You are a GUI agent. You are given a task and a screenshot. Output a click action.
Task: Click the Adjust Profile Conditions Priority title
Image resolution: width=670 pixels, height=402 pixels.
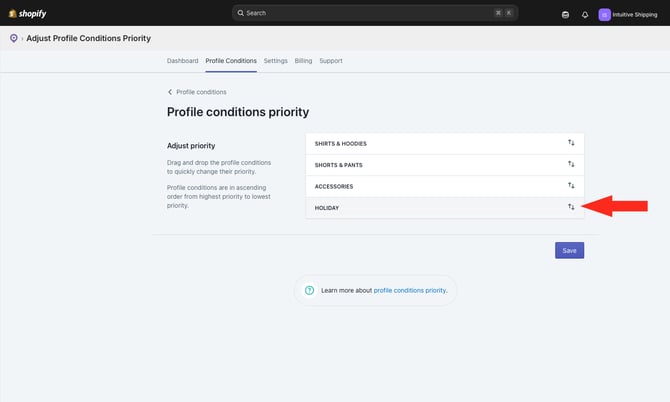pyautogui.click(x=88, y=38)
